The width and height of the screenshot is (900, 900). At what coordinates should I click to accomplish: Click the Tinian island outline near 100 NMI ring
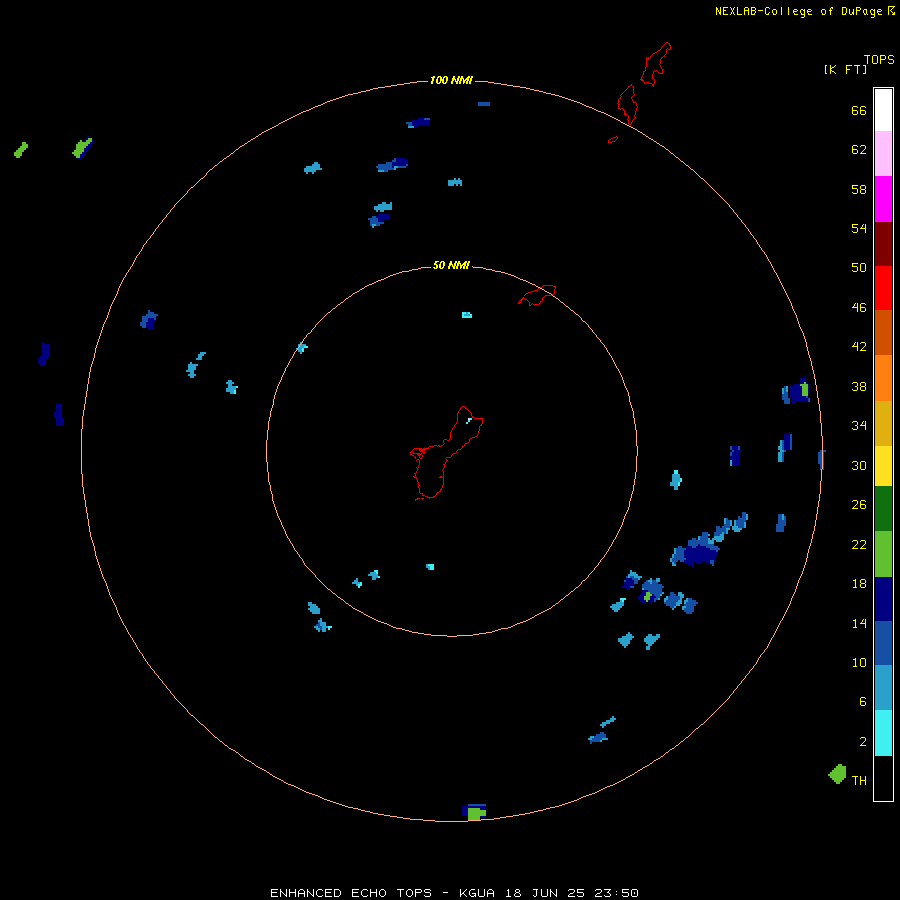click(x=627, y=104)
